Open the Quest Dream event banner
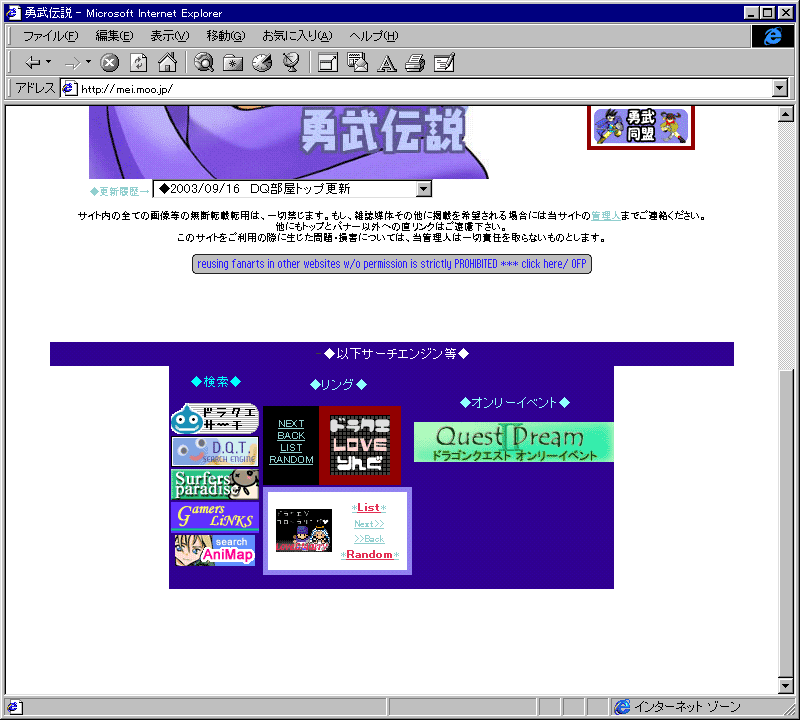Screen dimensions: 800x720 tap(514, 442)
